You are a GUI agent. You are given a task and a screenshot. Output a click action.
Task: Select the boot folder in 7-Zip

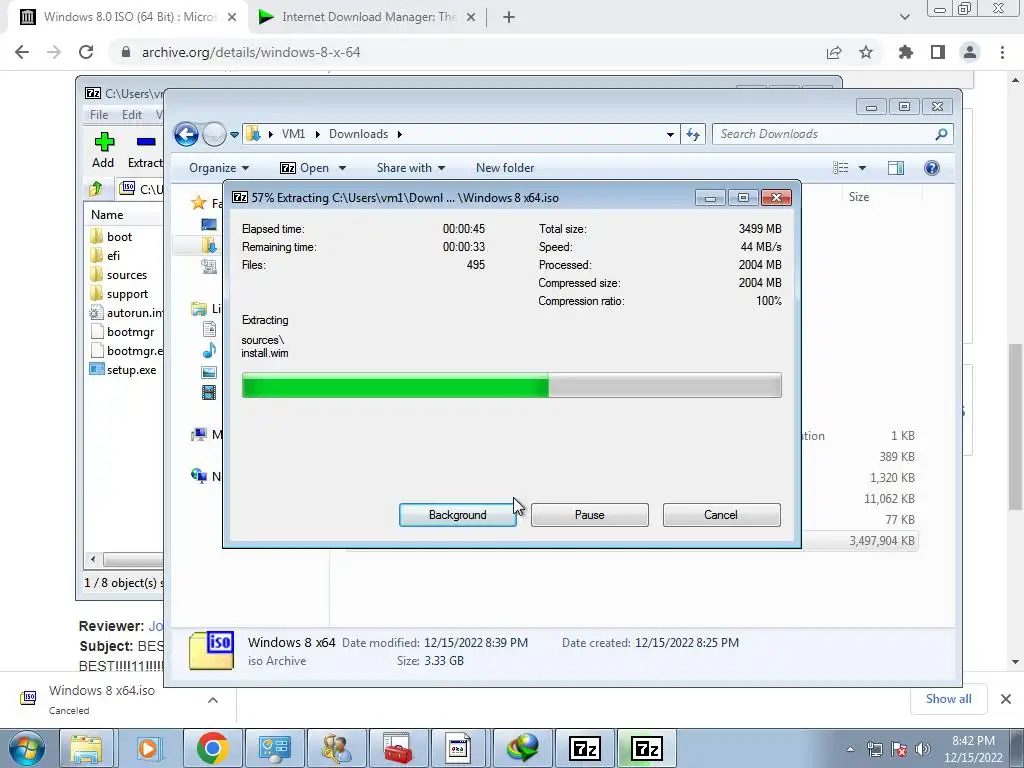[111, 236]
